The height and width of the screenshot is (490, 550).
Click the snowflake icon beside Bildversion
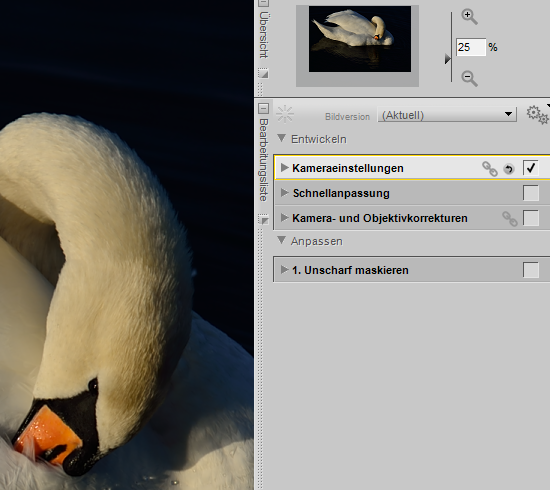coord(285,114)
